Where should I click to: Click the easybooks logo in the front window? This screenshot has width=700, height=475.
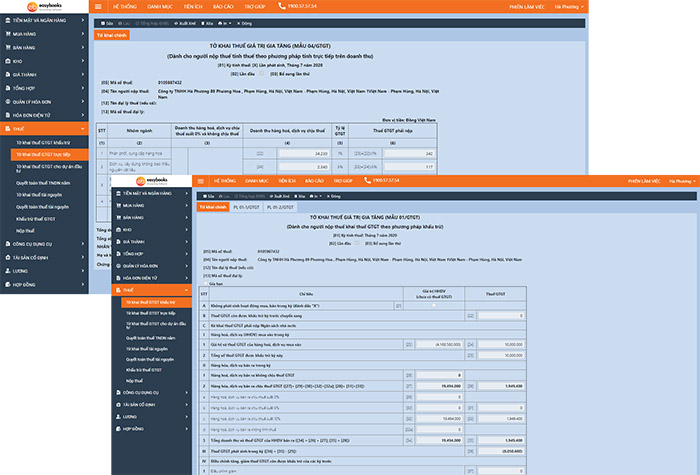152,181
